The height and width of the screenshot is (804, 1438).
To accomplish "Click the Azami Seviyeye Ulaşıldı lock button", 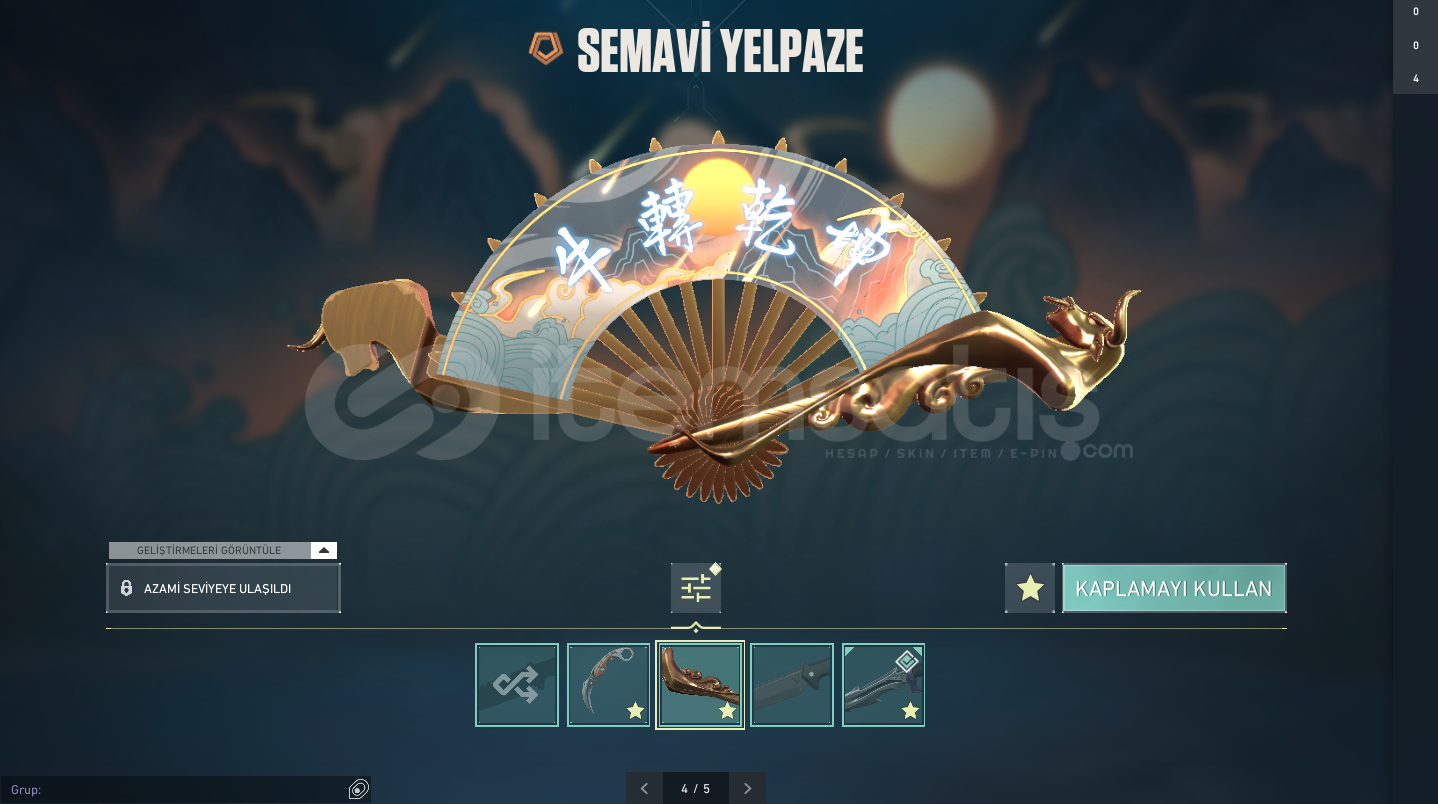I will click(x=223, y=588).
